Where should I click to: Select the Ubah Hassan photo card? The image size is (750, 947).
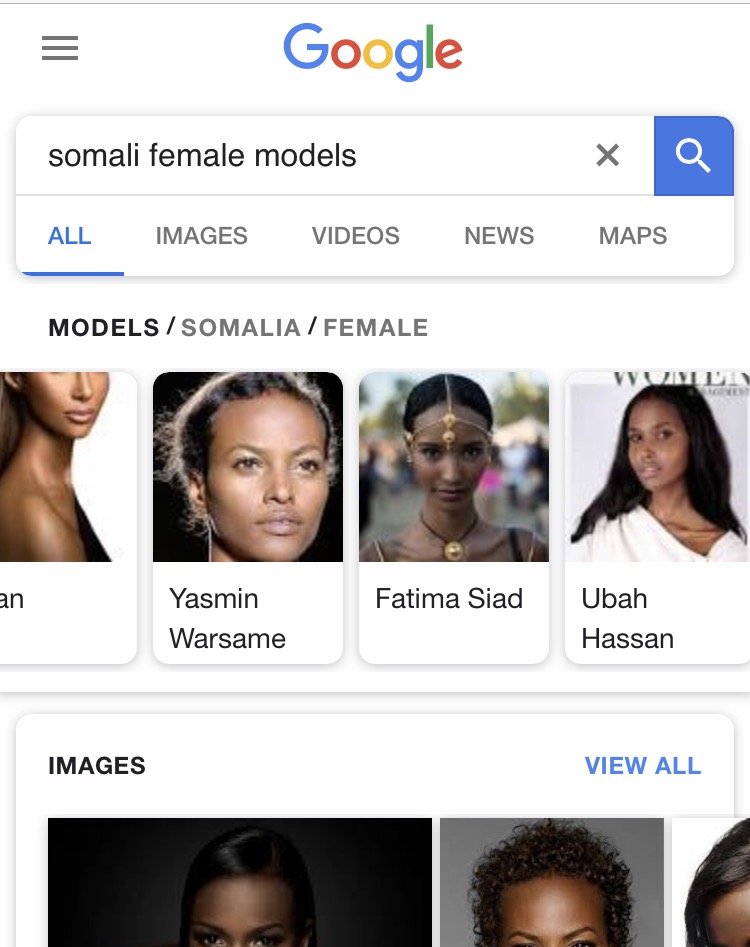(657, 515)
